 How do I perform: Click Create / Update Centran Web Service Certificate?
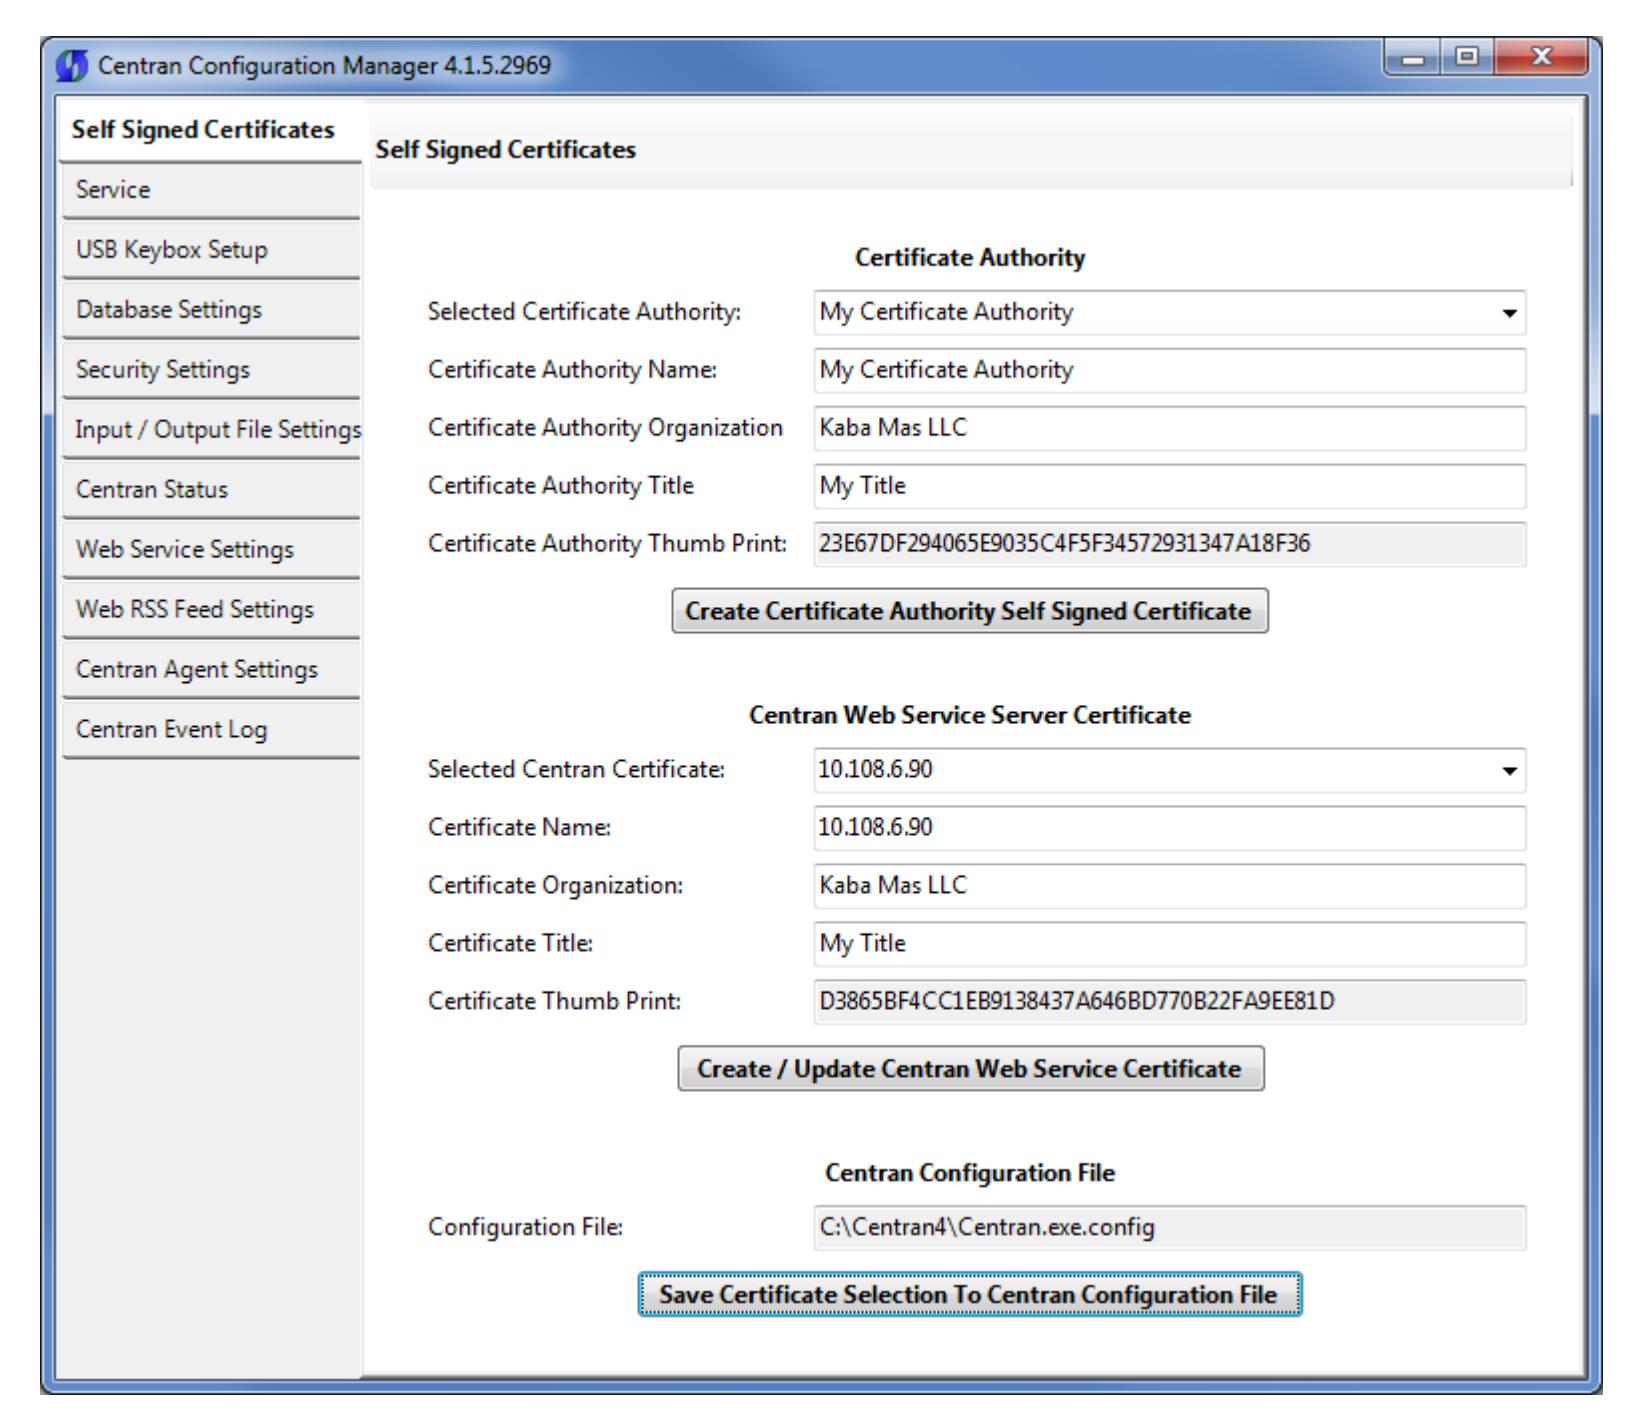coord(970,1069)
